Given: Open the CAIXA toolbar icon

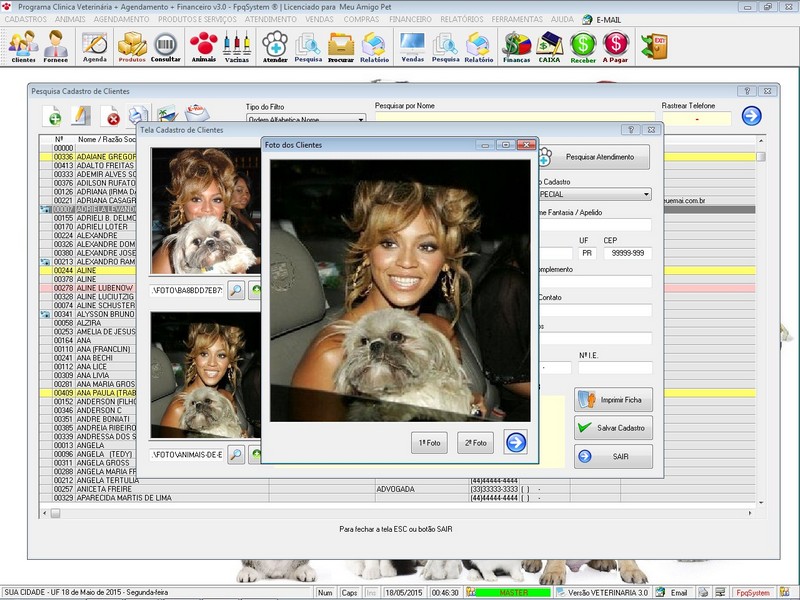Looking at the screenshot, I should (549, 46).
